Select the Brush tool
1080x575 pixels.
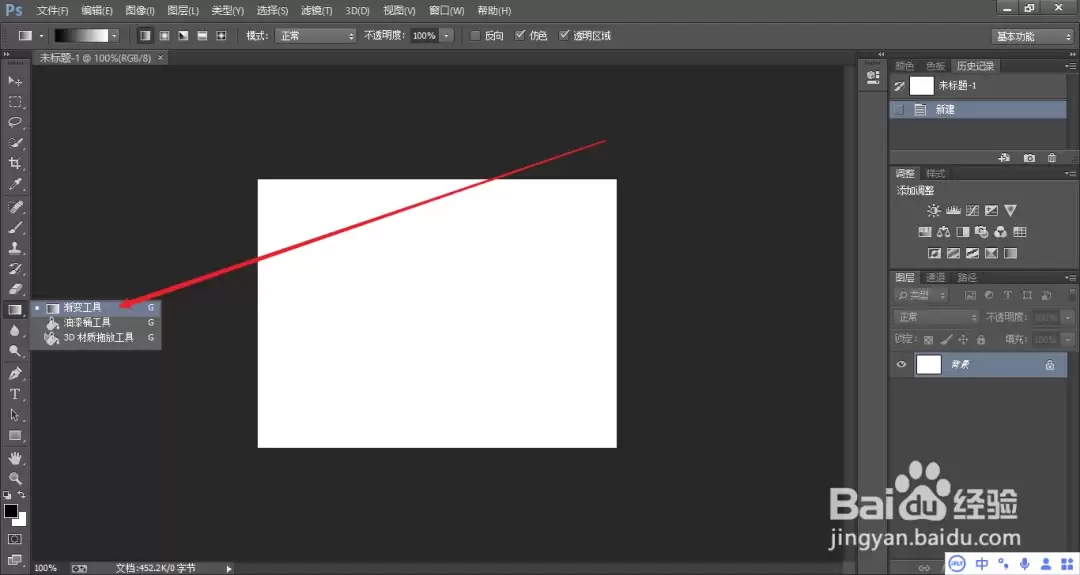tap(14, 227)
